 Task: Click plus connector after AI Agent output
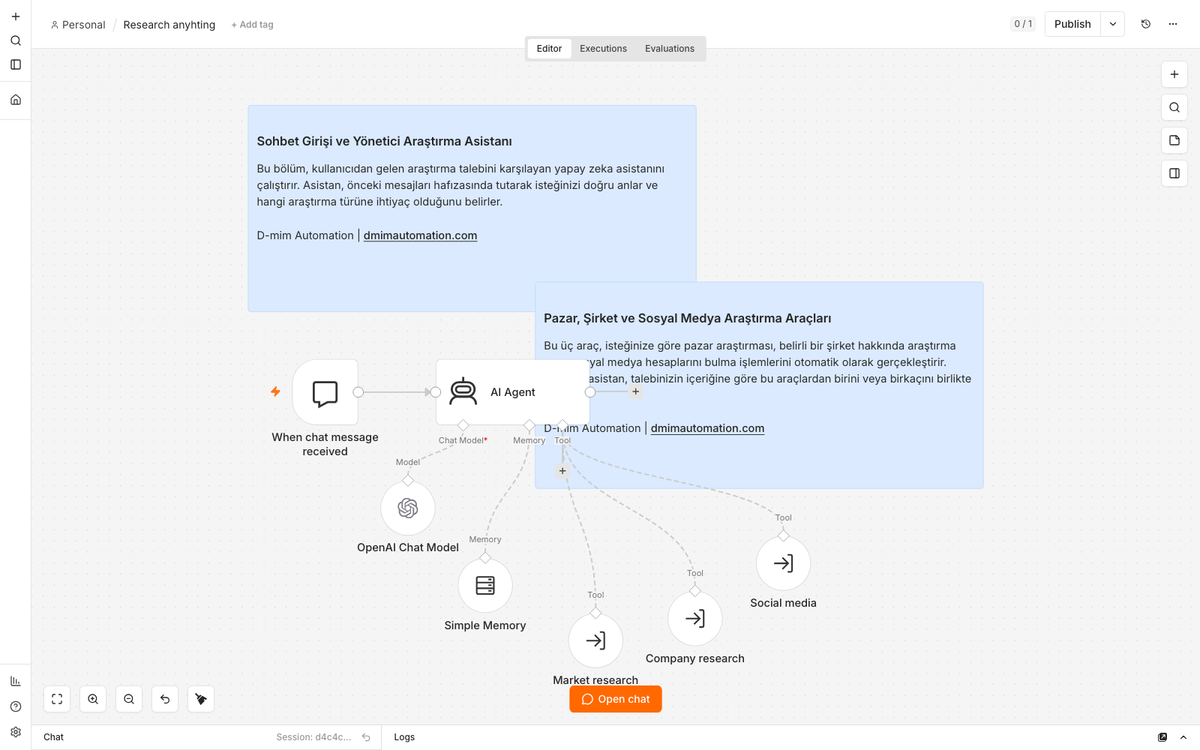[635, 392]
